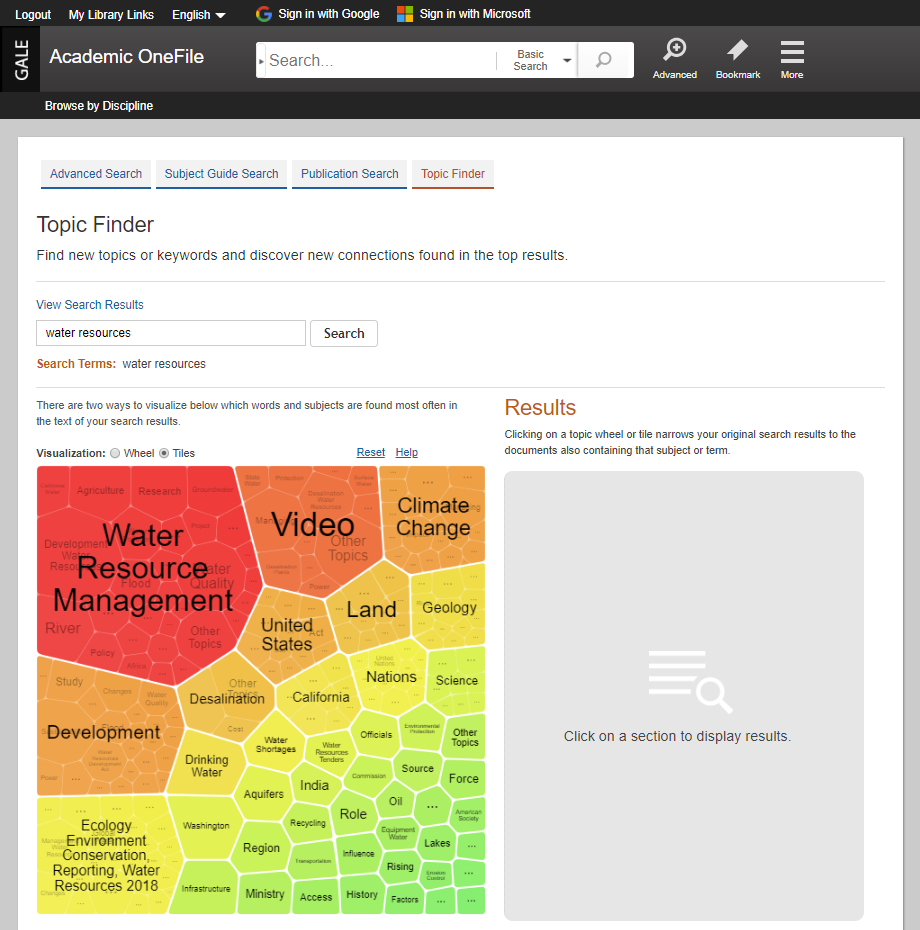The height and width of the screenshot is (930, 920).
Task: Click the Drinking Water tile
Action: 206,766
